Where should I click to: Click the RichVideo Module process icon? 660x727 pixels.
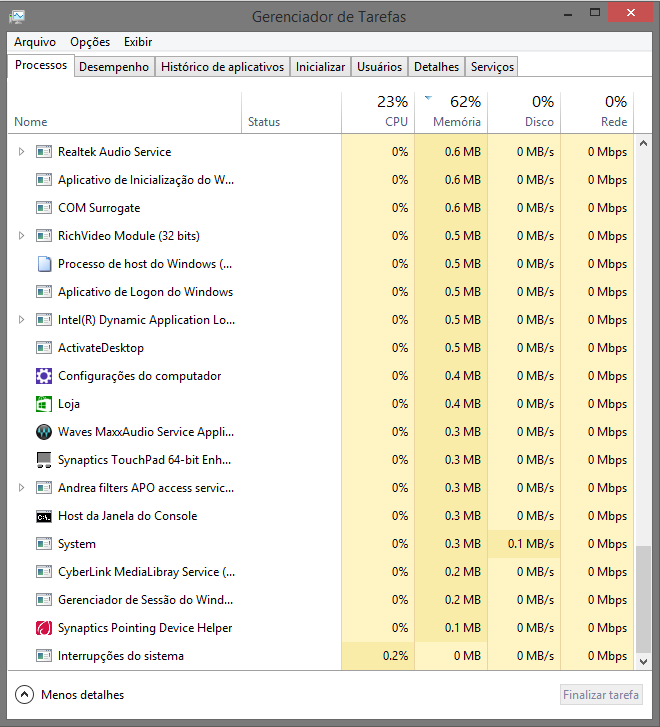(x=44, y=236)
